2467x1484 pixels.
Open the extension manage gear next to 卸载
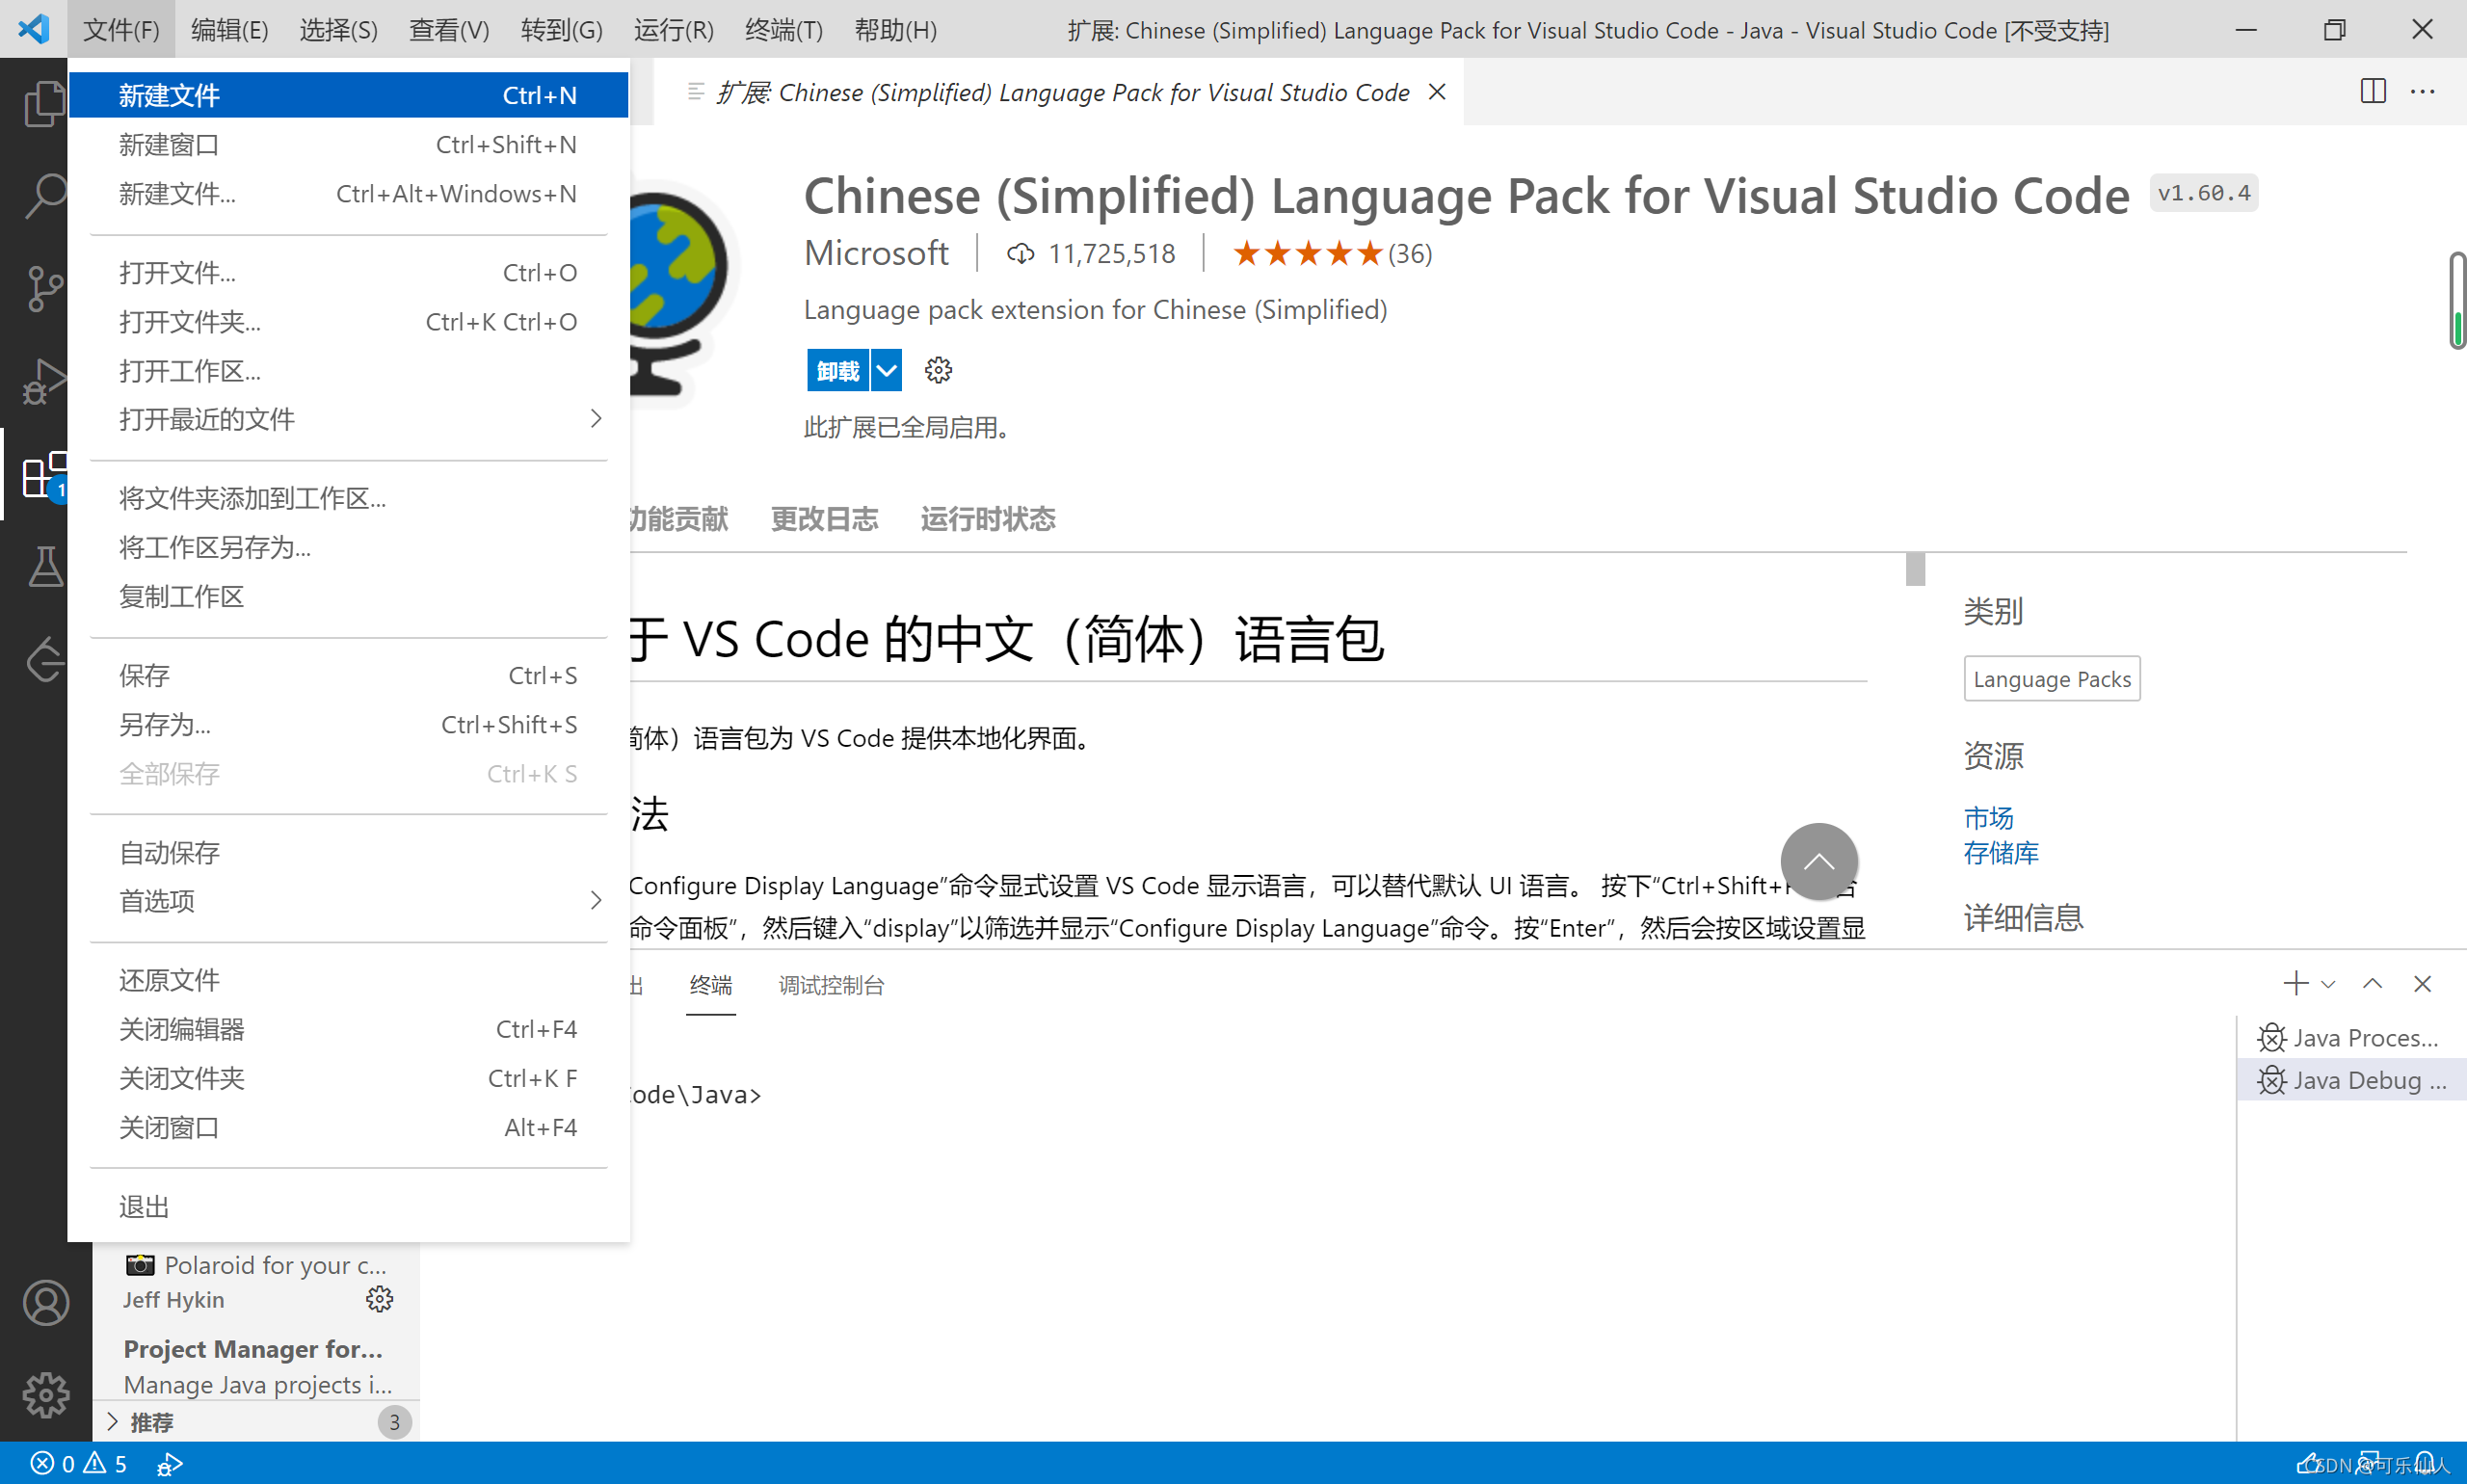(938, 370)
